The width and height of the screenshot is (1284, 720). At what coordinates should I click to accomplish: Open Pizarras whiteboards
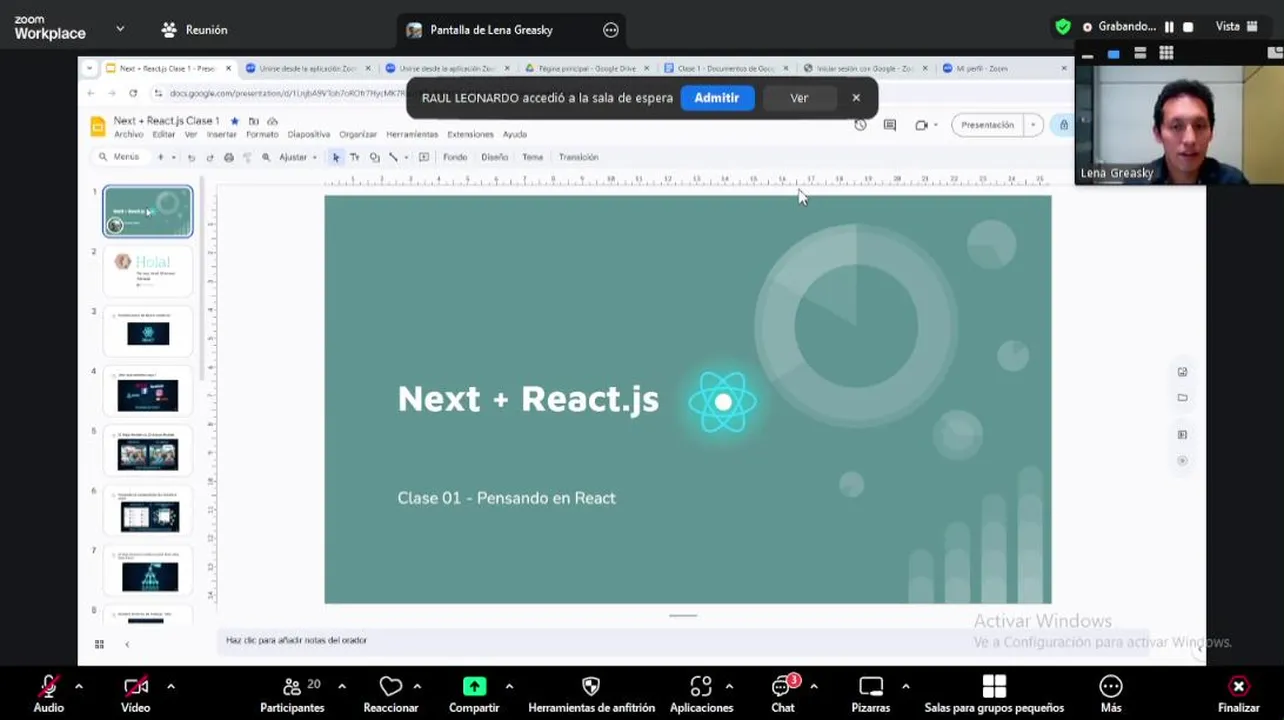coord(871,693)
